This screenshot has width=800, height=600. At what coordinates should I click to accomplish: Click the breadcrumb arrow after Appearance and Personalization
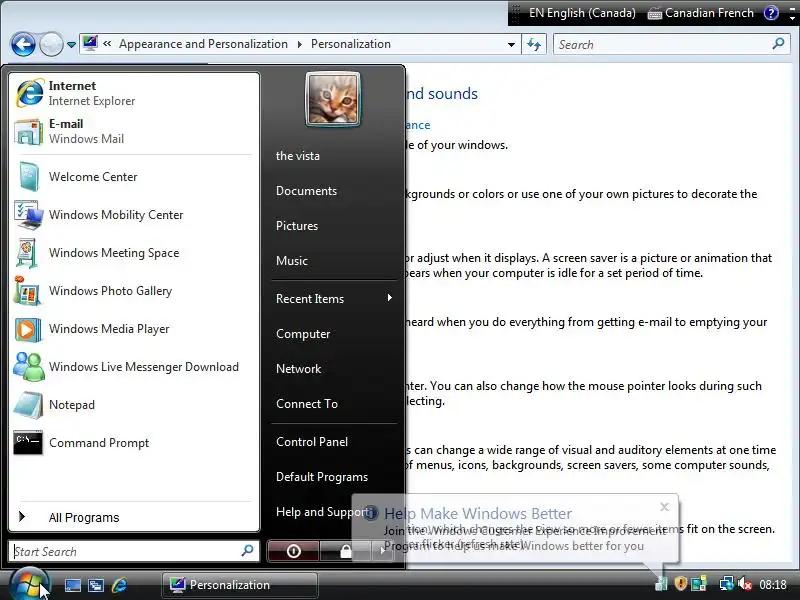(x=299, y=44)
